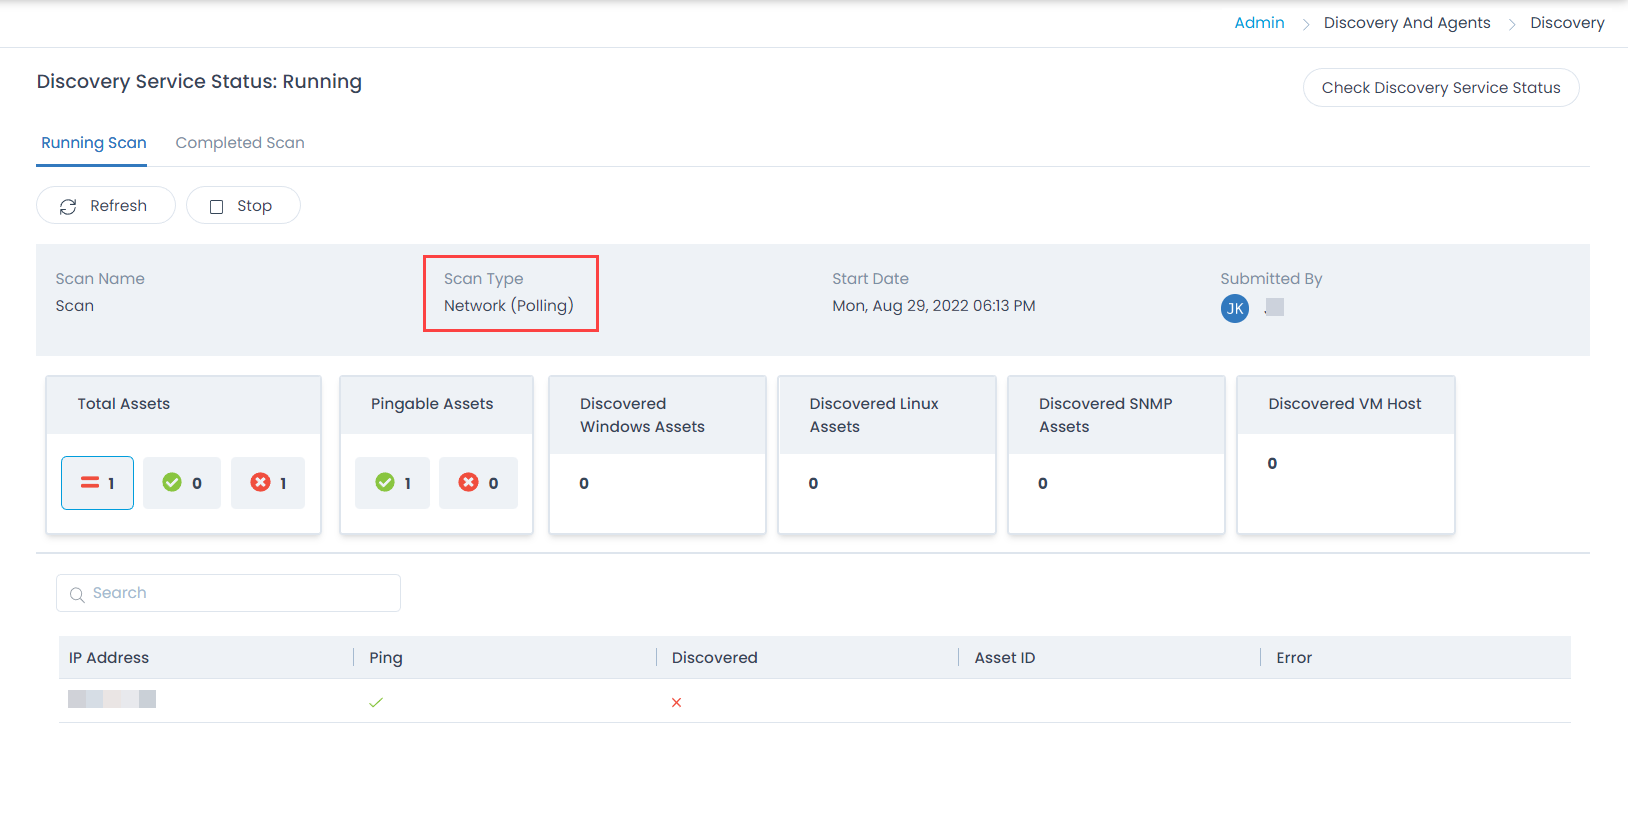Show non-pingable assets with red cross
The image size is (1628, 840).
pyautogui.click(x=478, y=483)
